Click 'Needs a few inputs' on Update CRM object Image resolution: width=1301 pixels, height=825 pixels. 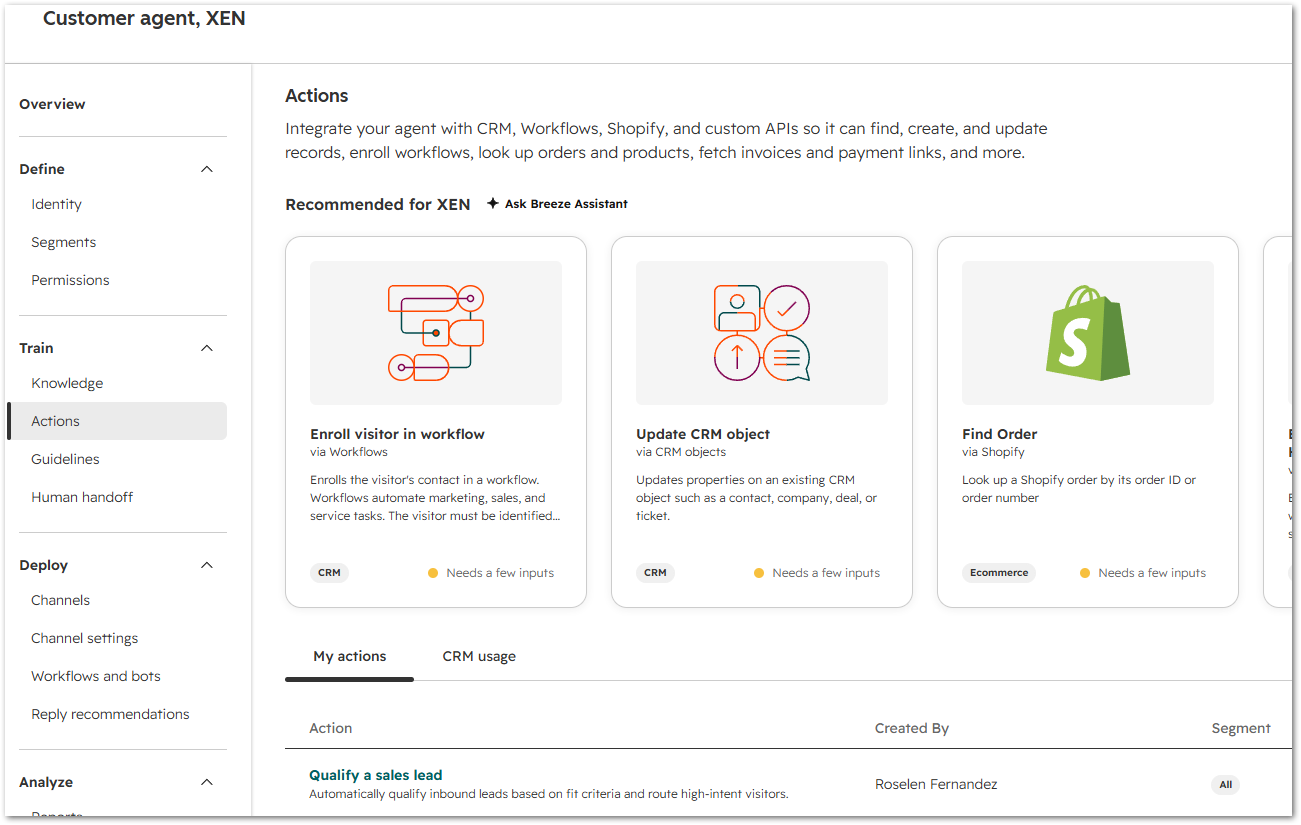826,573
